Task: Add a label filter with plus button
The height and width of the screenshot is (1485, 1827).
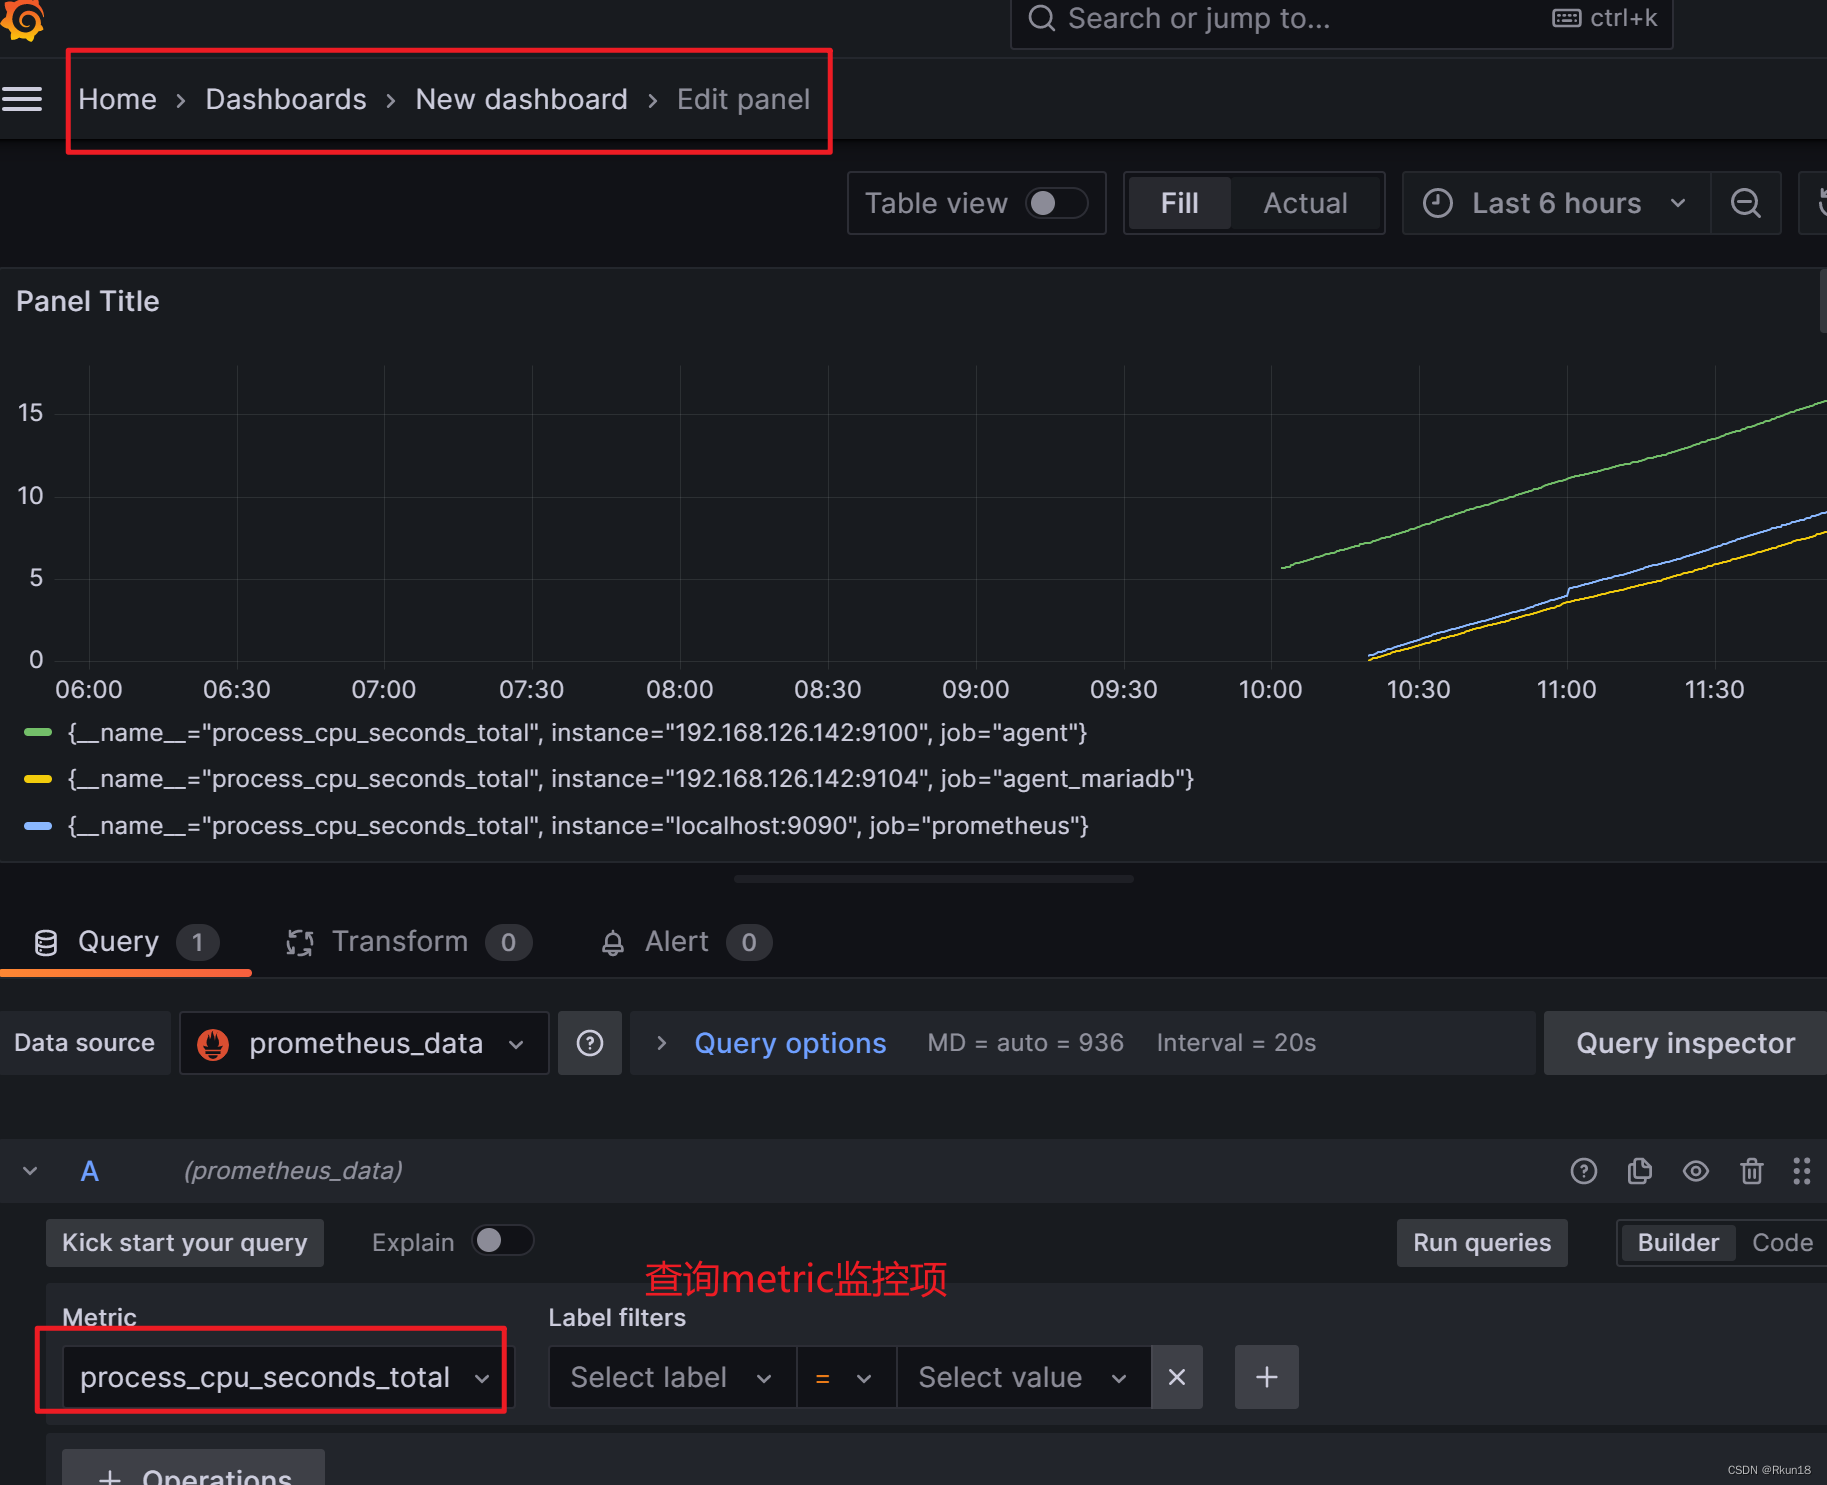Action: point(1266,1377)
